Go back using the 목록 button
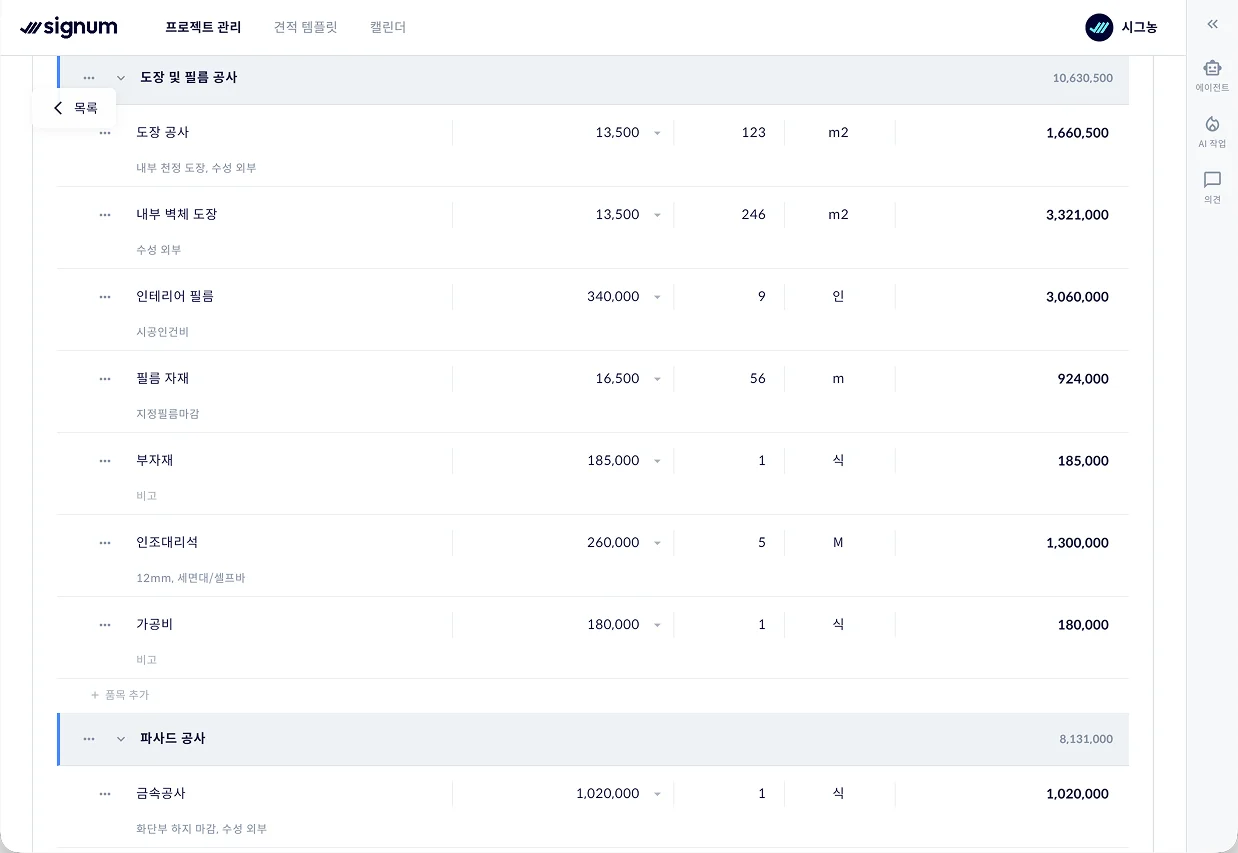The width and height of the screenshot is (1238, 853). click(75, 108)
